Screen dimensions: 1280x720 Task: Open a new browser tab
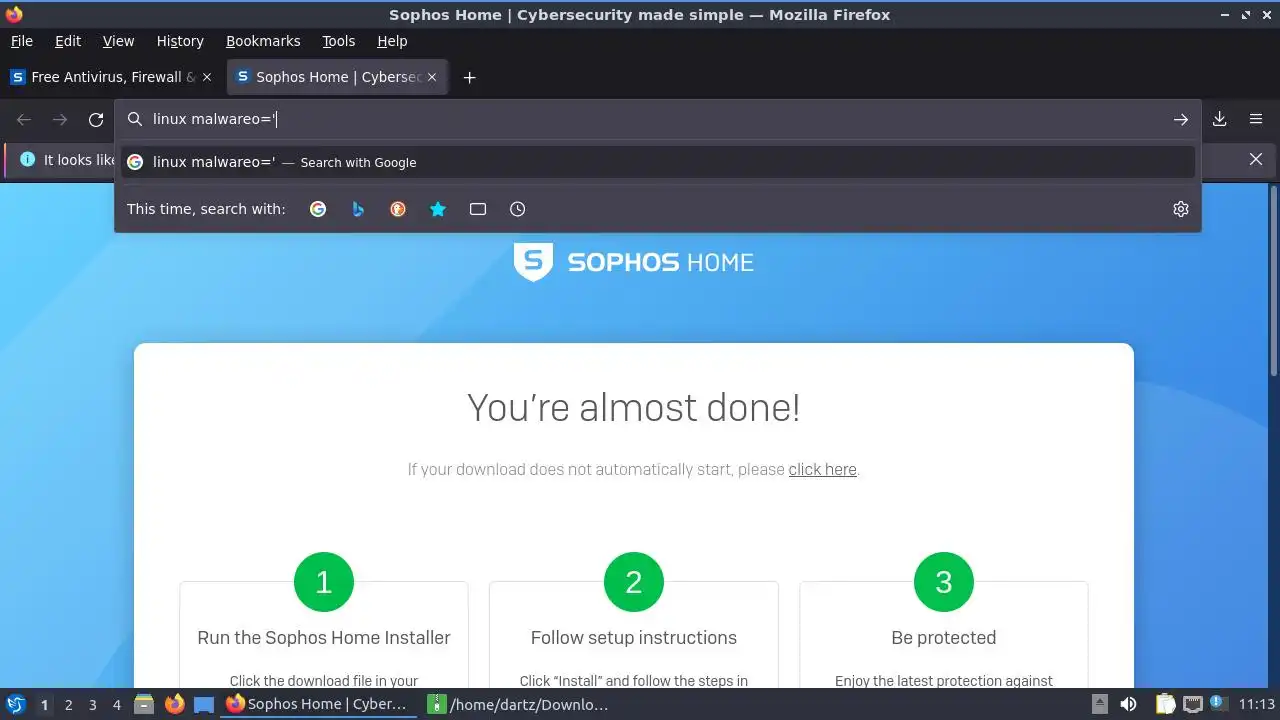[469, 77]
